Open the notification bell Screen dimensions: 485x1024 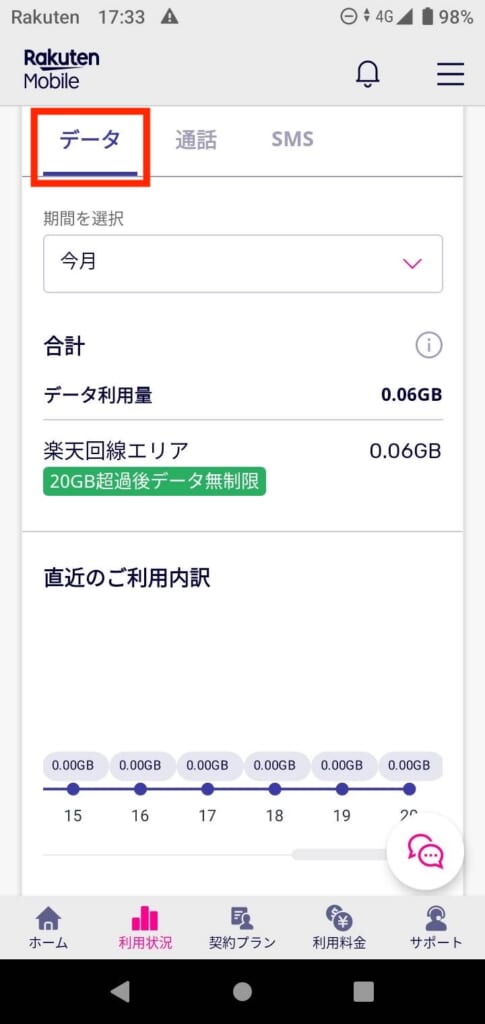[x=368, y=74]
